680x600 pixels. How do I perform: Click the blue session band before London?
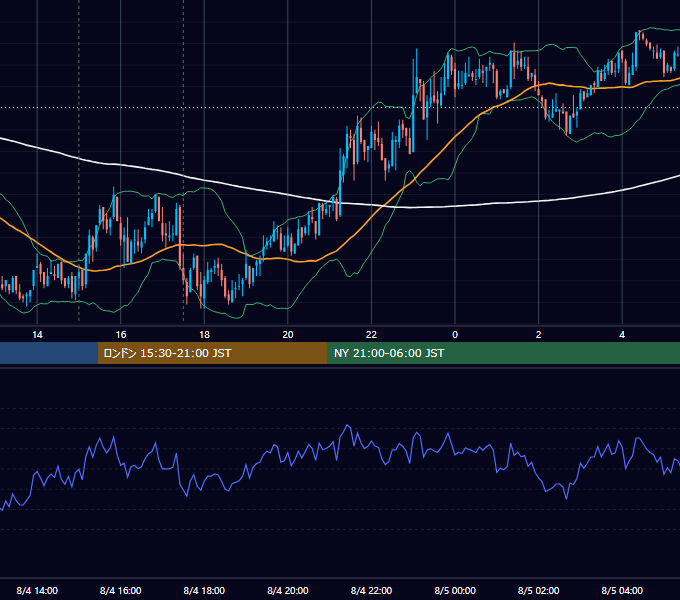(x=49, y=353)
